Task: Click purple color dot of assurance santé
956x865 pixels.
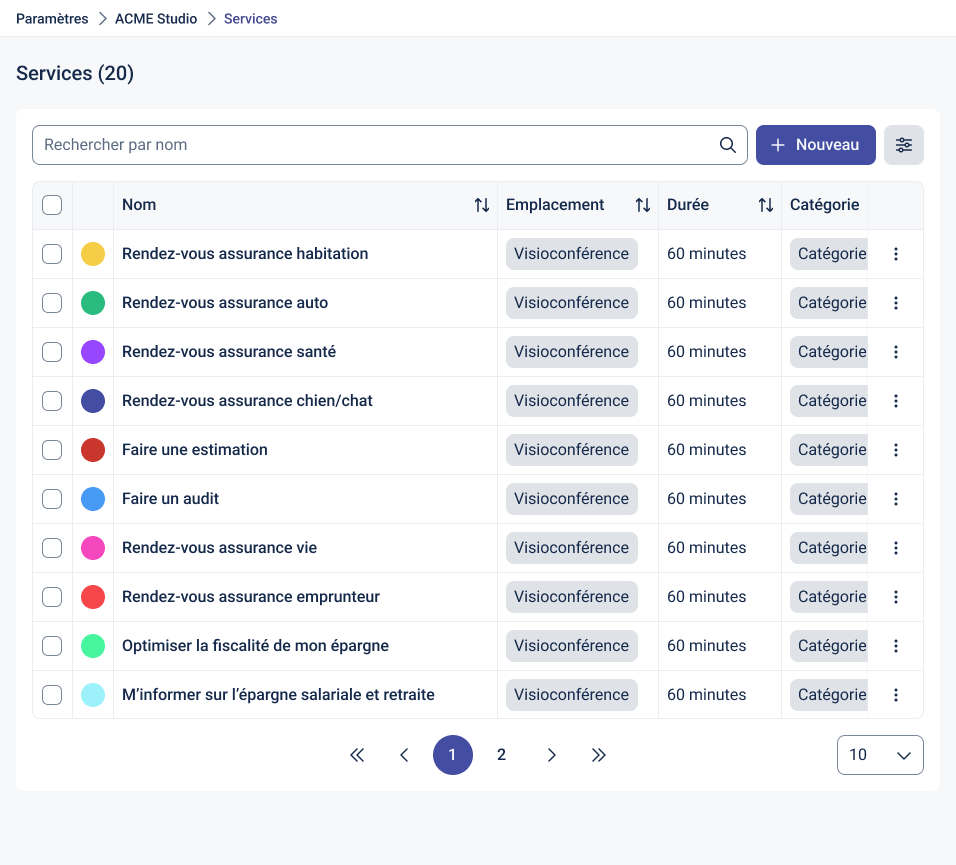Action: 93,352
